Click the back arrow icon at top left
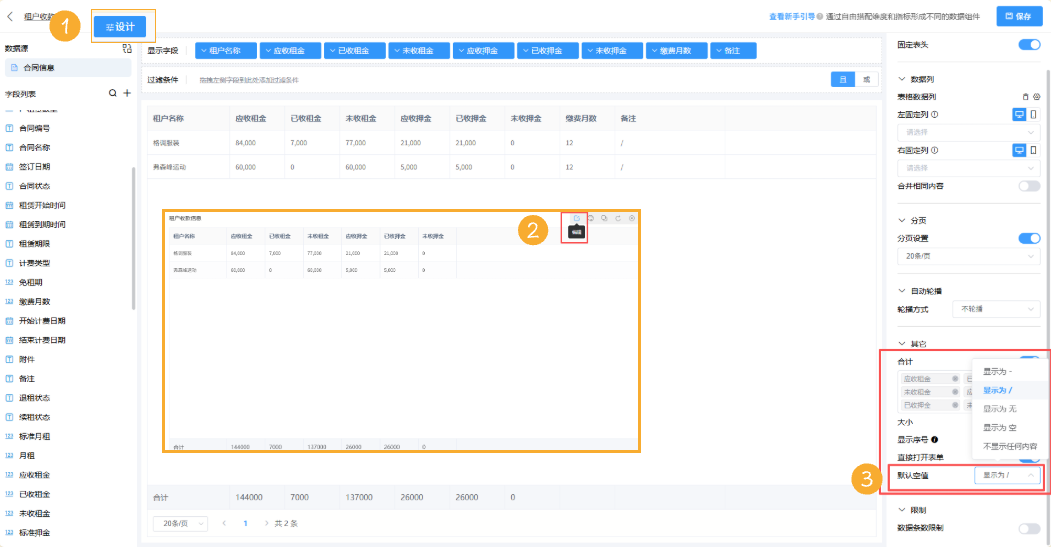The width and height of the screenshot is (1051, 547). pos(10,16)
